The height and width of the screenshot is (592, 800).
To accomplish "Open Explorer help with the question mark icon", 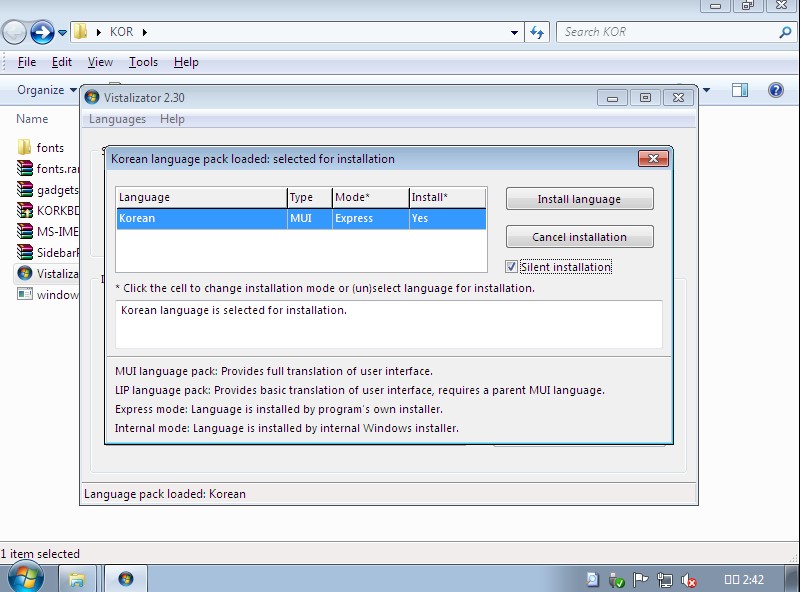I will tap(776, 90).
